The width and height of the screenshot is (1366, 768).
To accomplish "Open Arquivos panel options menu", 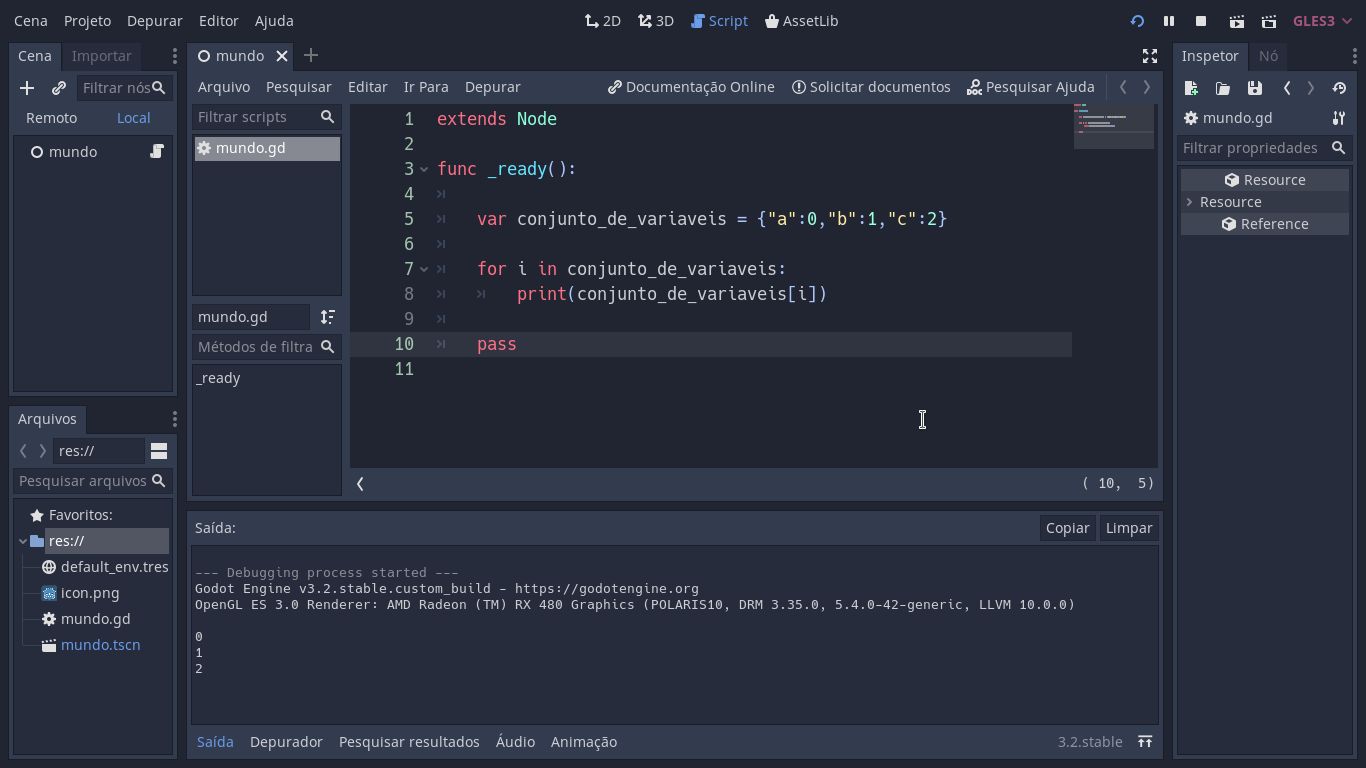I will point(174,419).
